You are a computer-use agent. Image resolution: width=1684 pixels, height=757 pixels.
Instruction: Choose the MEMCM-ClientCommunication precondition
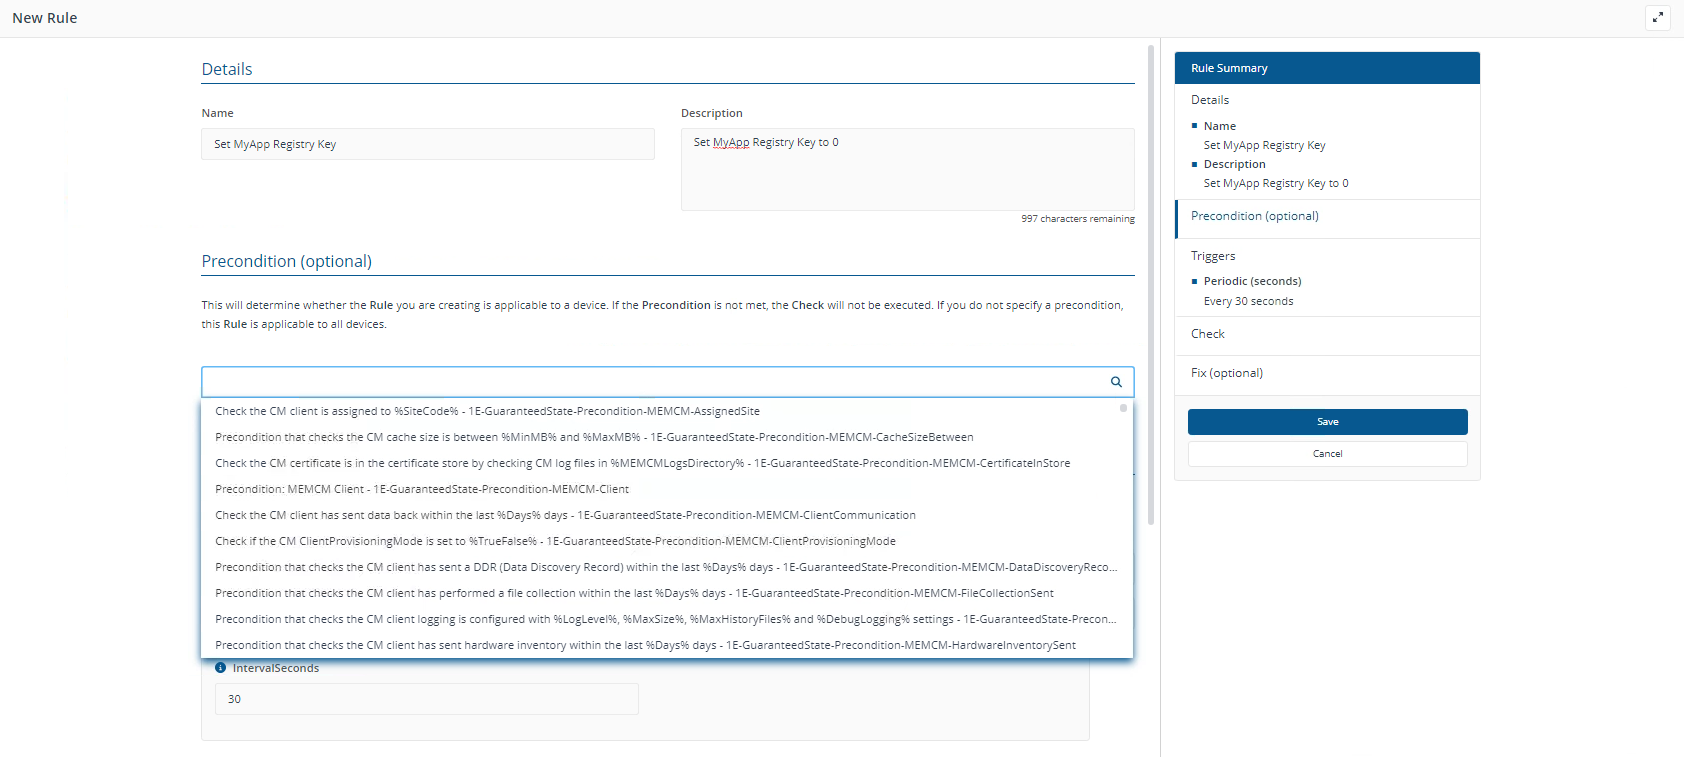coord(565,515)
